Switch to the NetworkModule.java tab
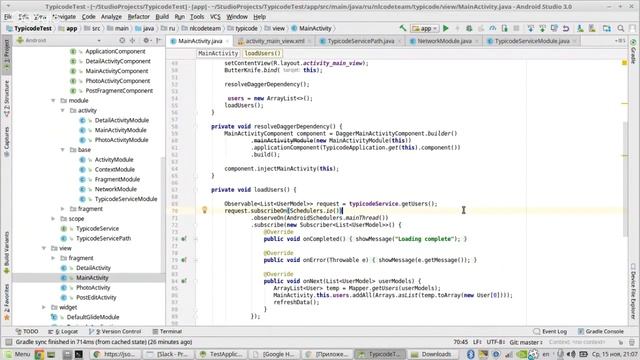This screenshot has height=360, width=640. [444, 41]
